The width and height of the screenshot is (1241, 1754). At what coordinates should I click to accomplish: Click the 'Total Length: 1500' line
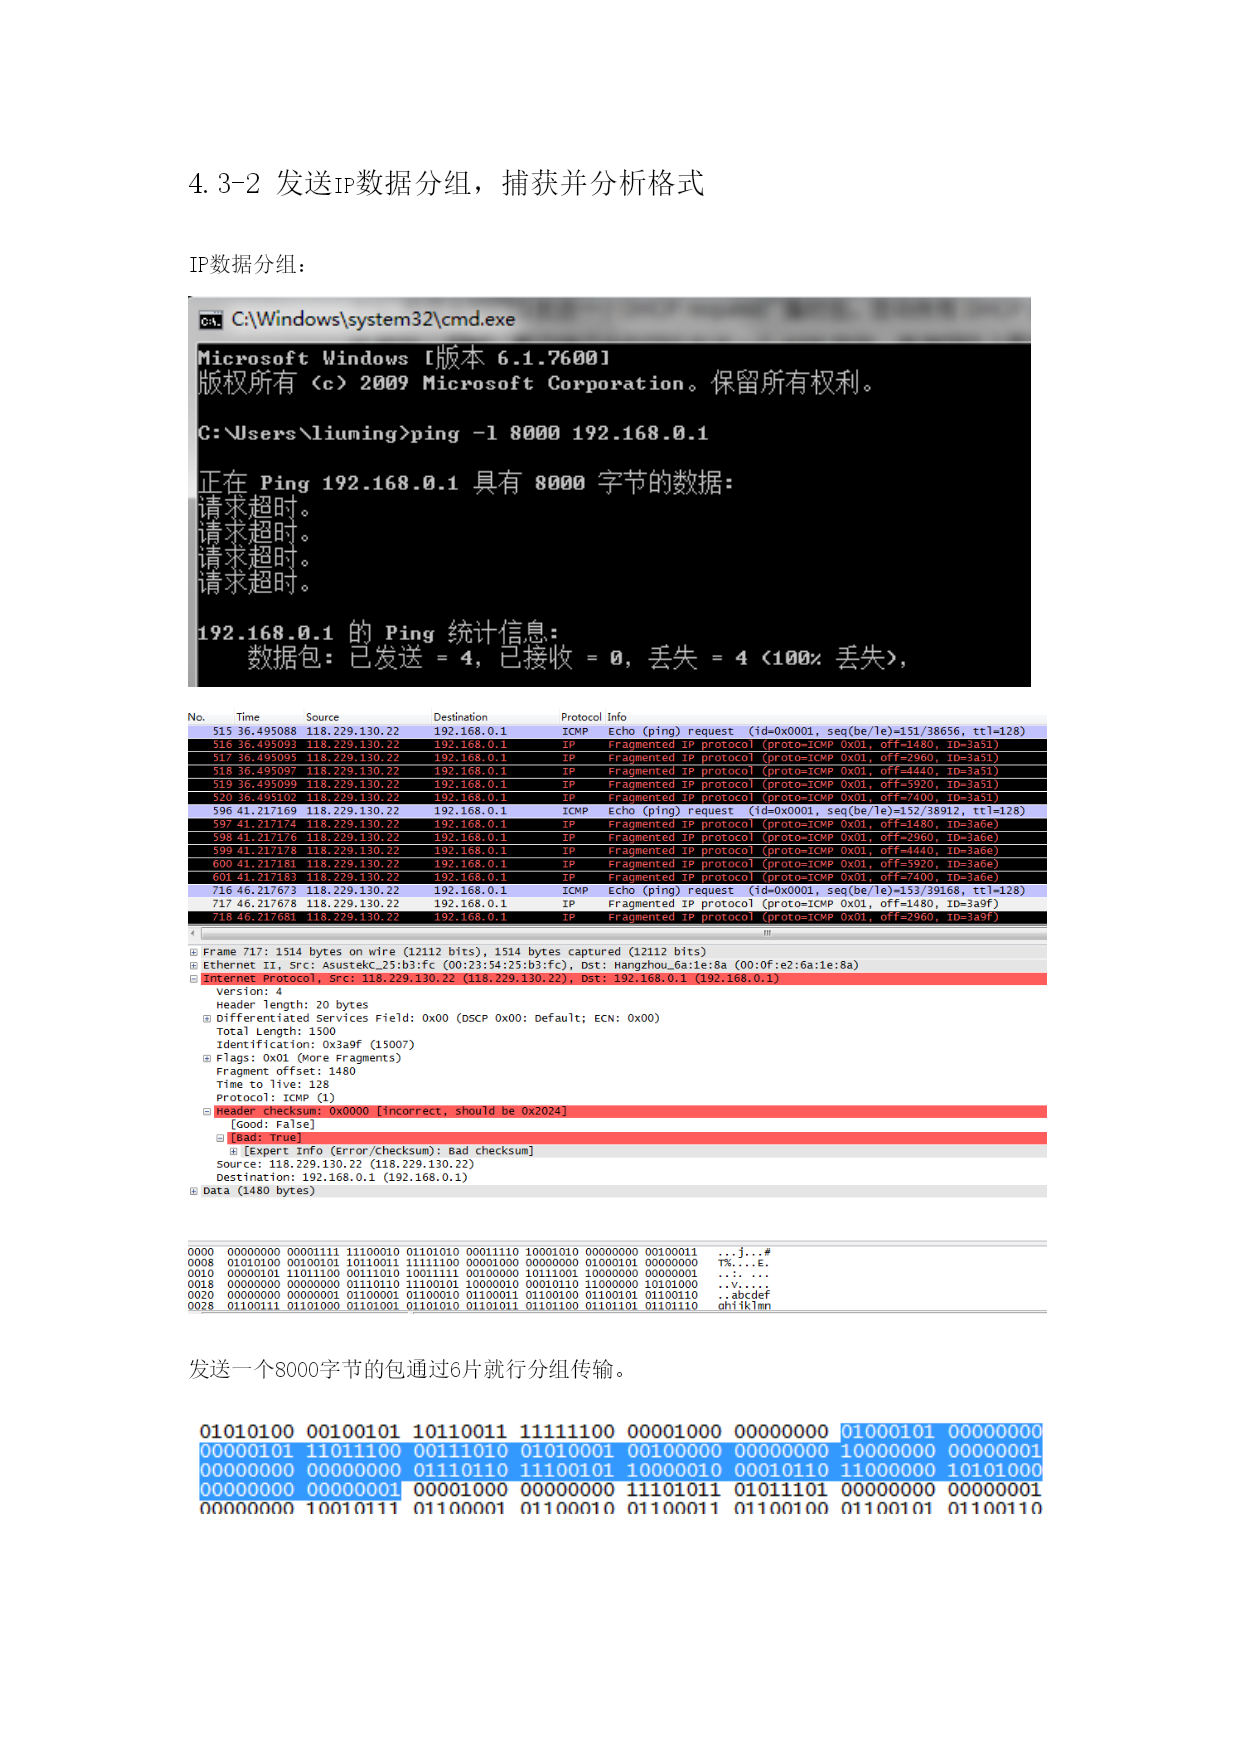(276, 1032)
